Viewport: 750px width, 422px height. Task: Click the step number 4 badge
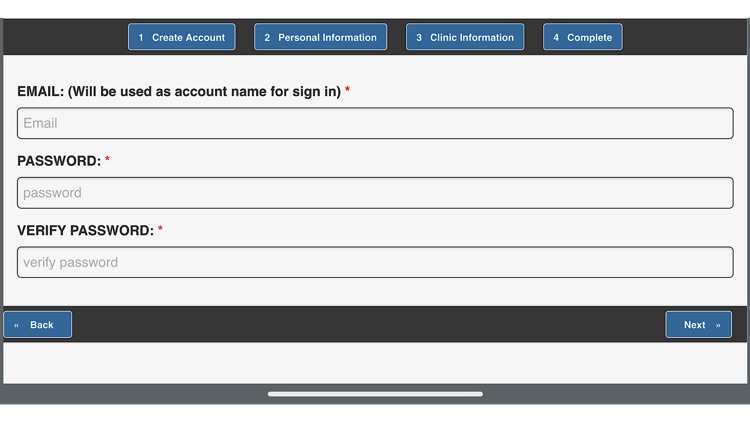(556, 38)
